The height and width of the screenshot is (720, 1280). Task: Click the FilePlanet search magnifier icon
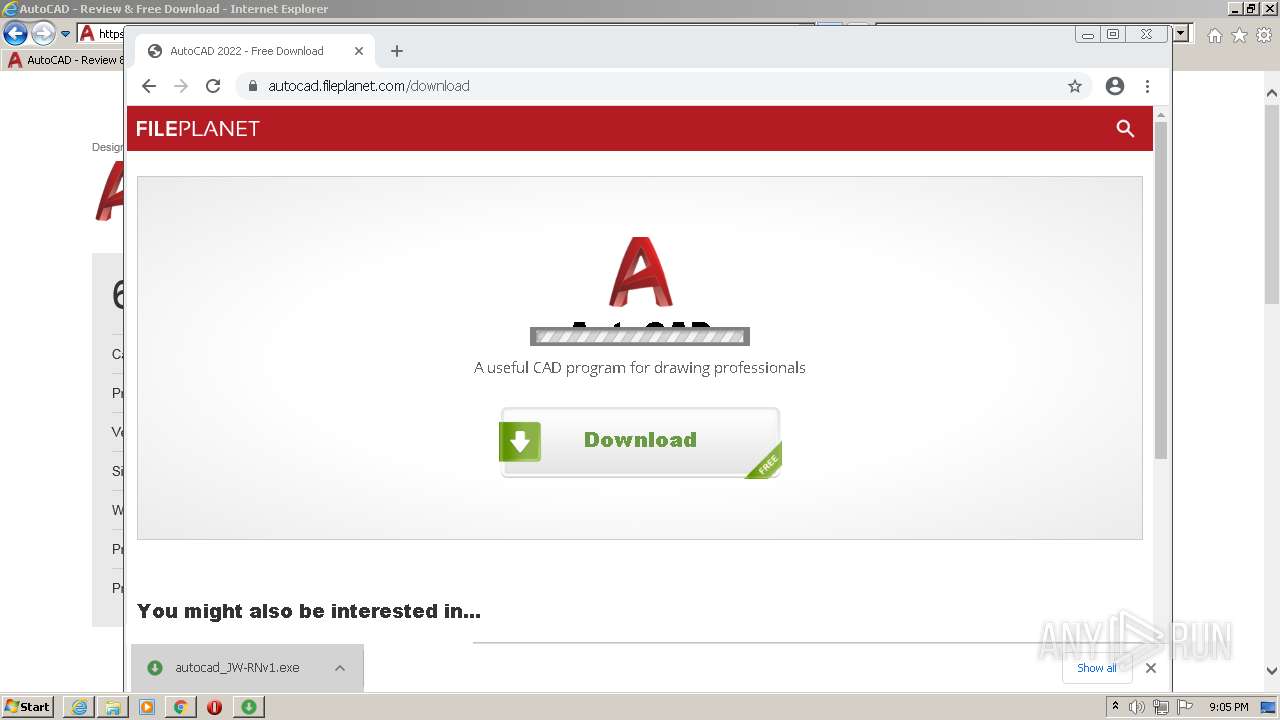[x=1125, y=128]
